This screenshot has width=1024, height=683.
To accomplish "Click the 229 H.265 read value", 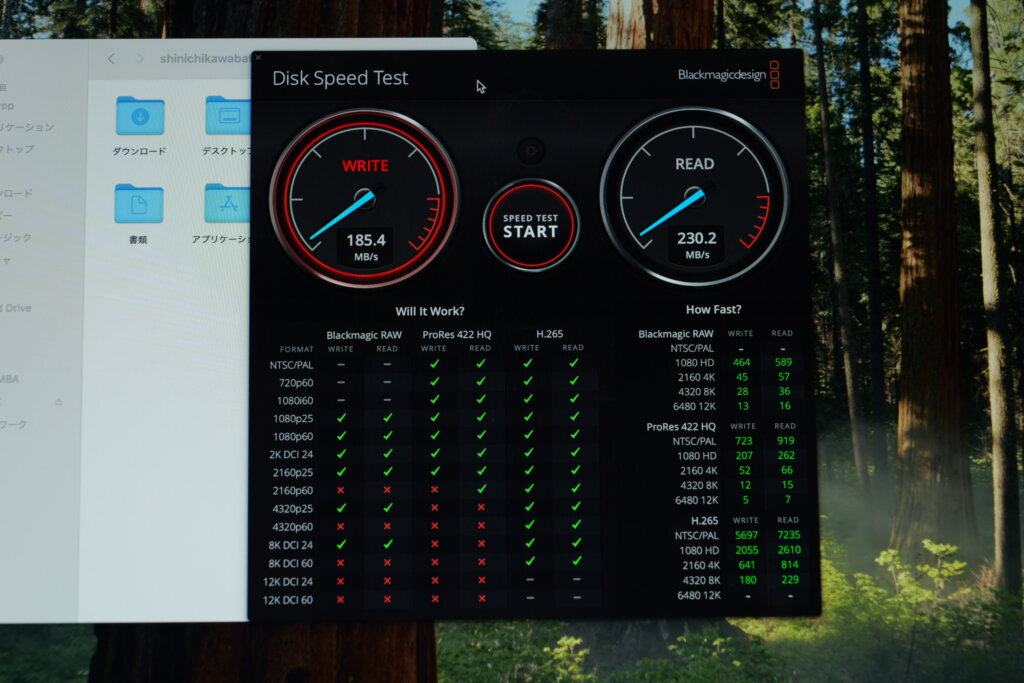I will 790,579.
